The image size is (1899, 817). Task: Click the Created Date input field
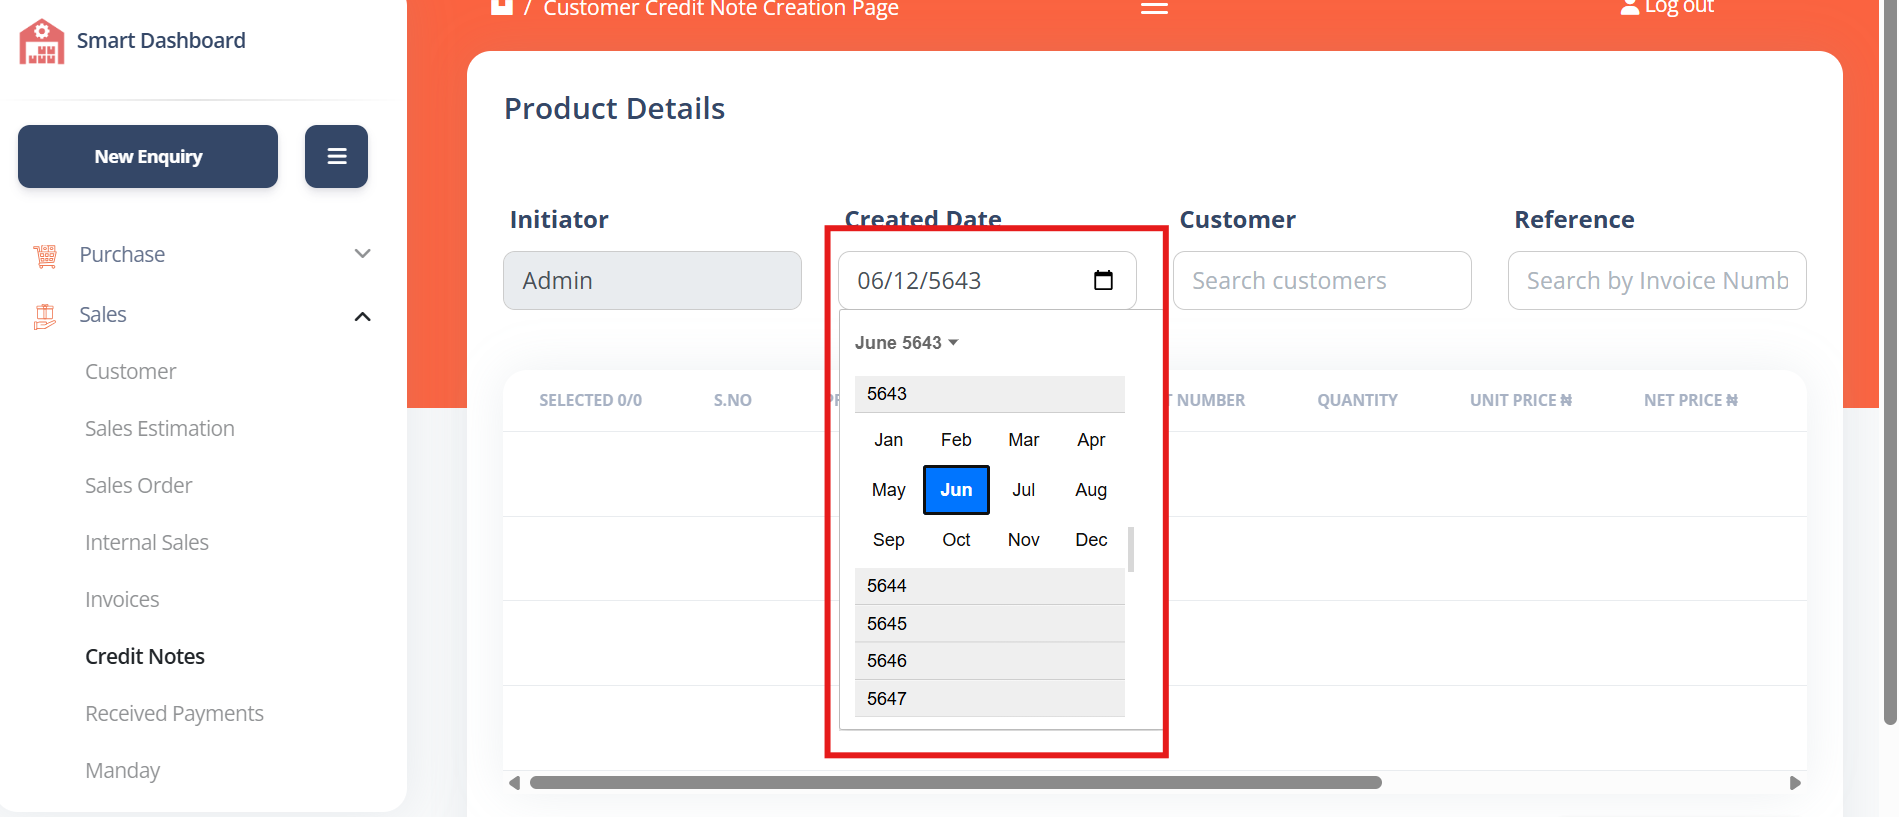coord(987,280)
